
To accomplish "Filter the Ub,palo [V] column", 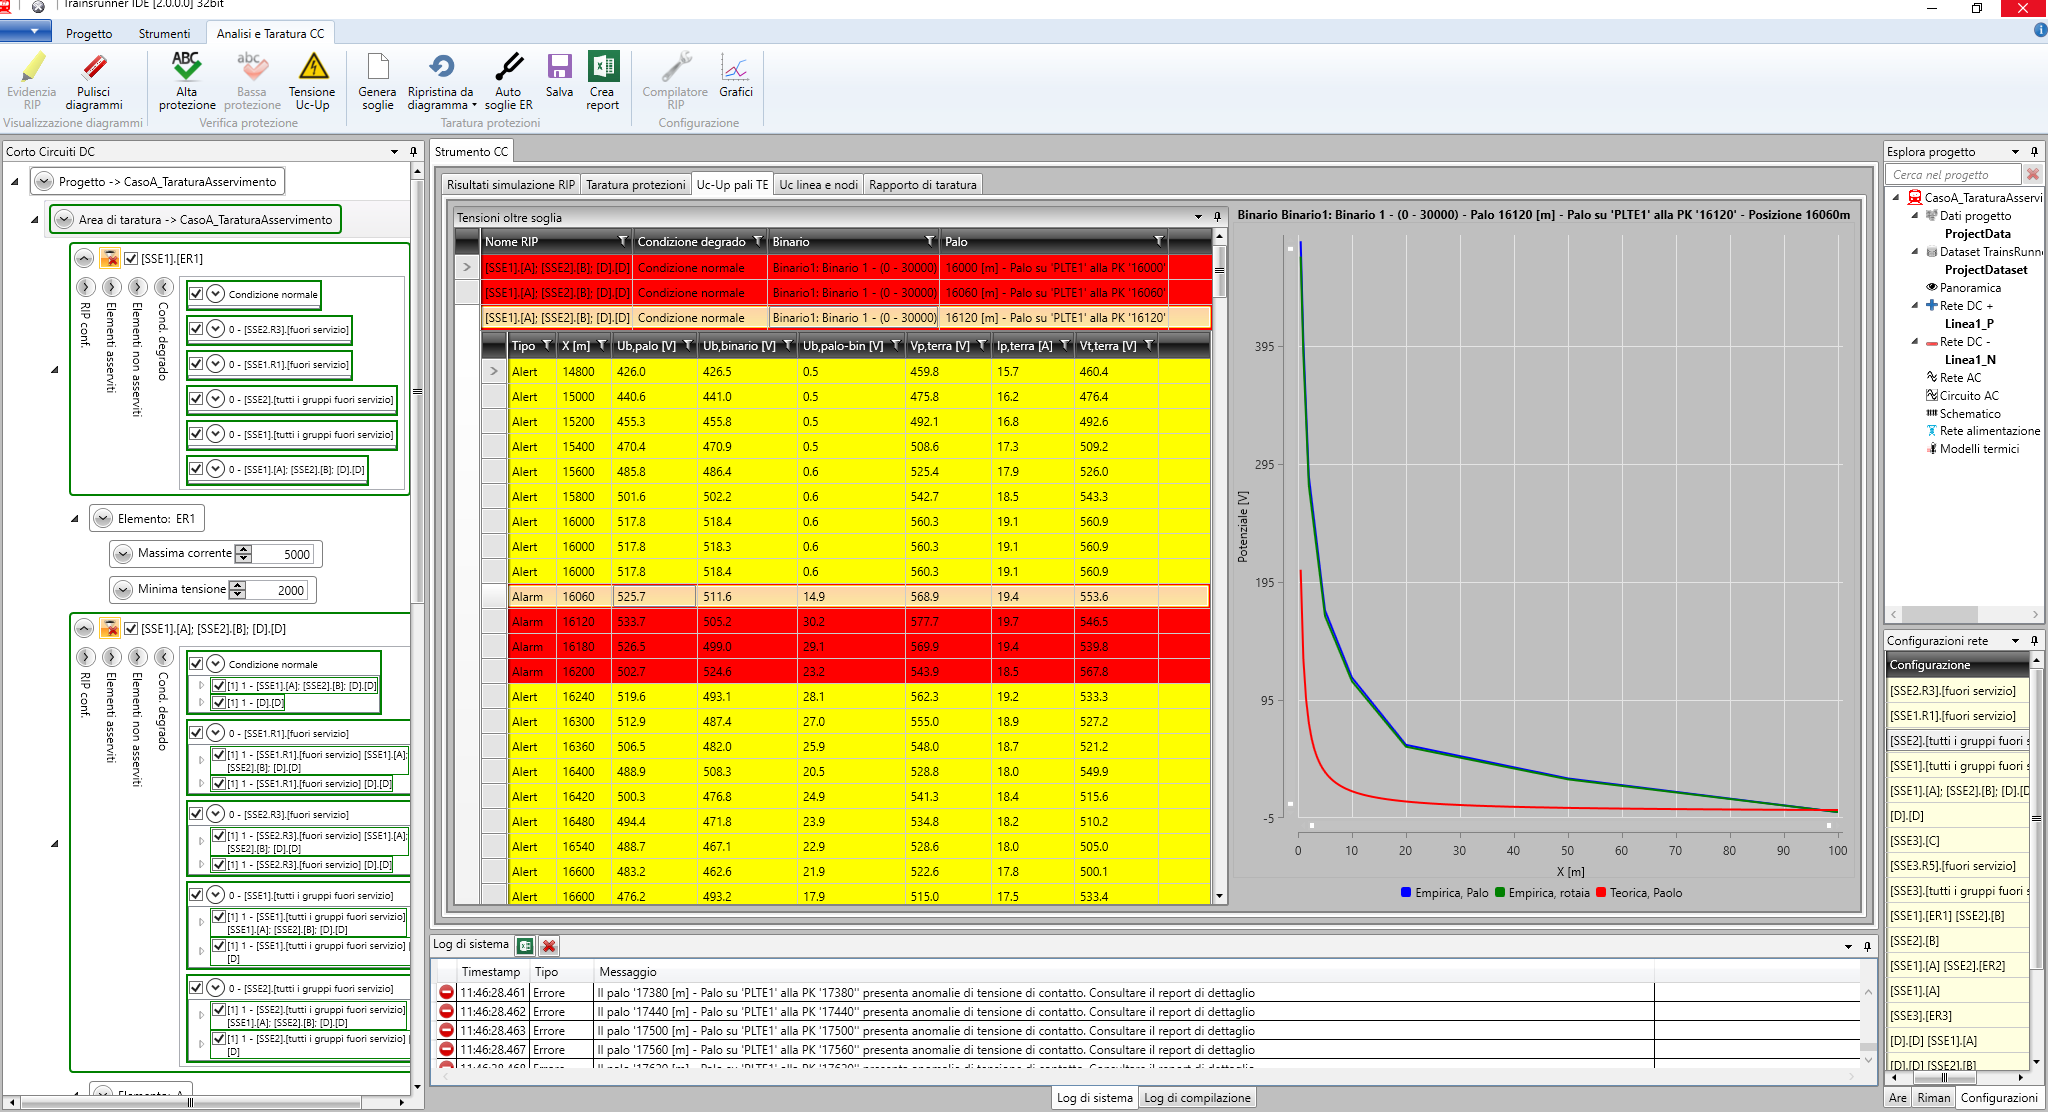I will (x=688, y=345).
